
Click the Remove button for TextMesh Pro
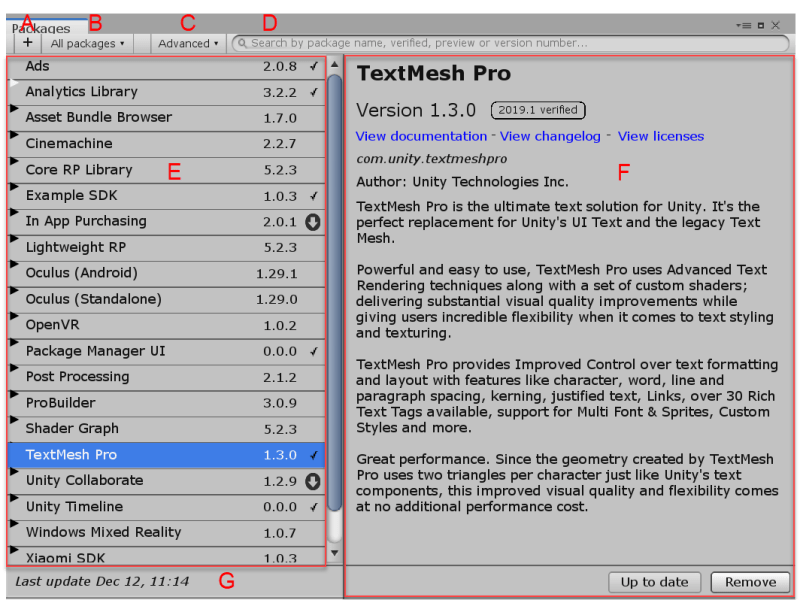point(750,582)
